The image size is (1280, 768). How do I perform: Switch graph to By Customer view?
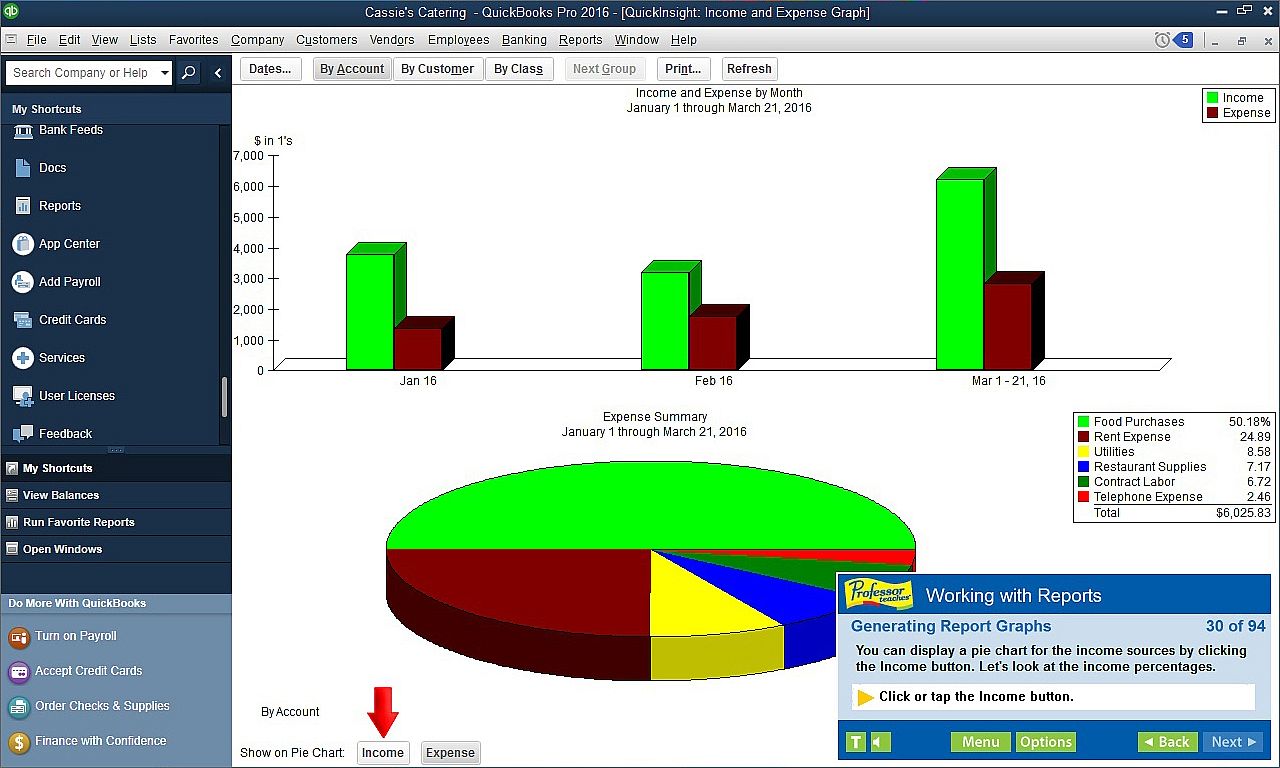(x=438, y=69)
